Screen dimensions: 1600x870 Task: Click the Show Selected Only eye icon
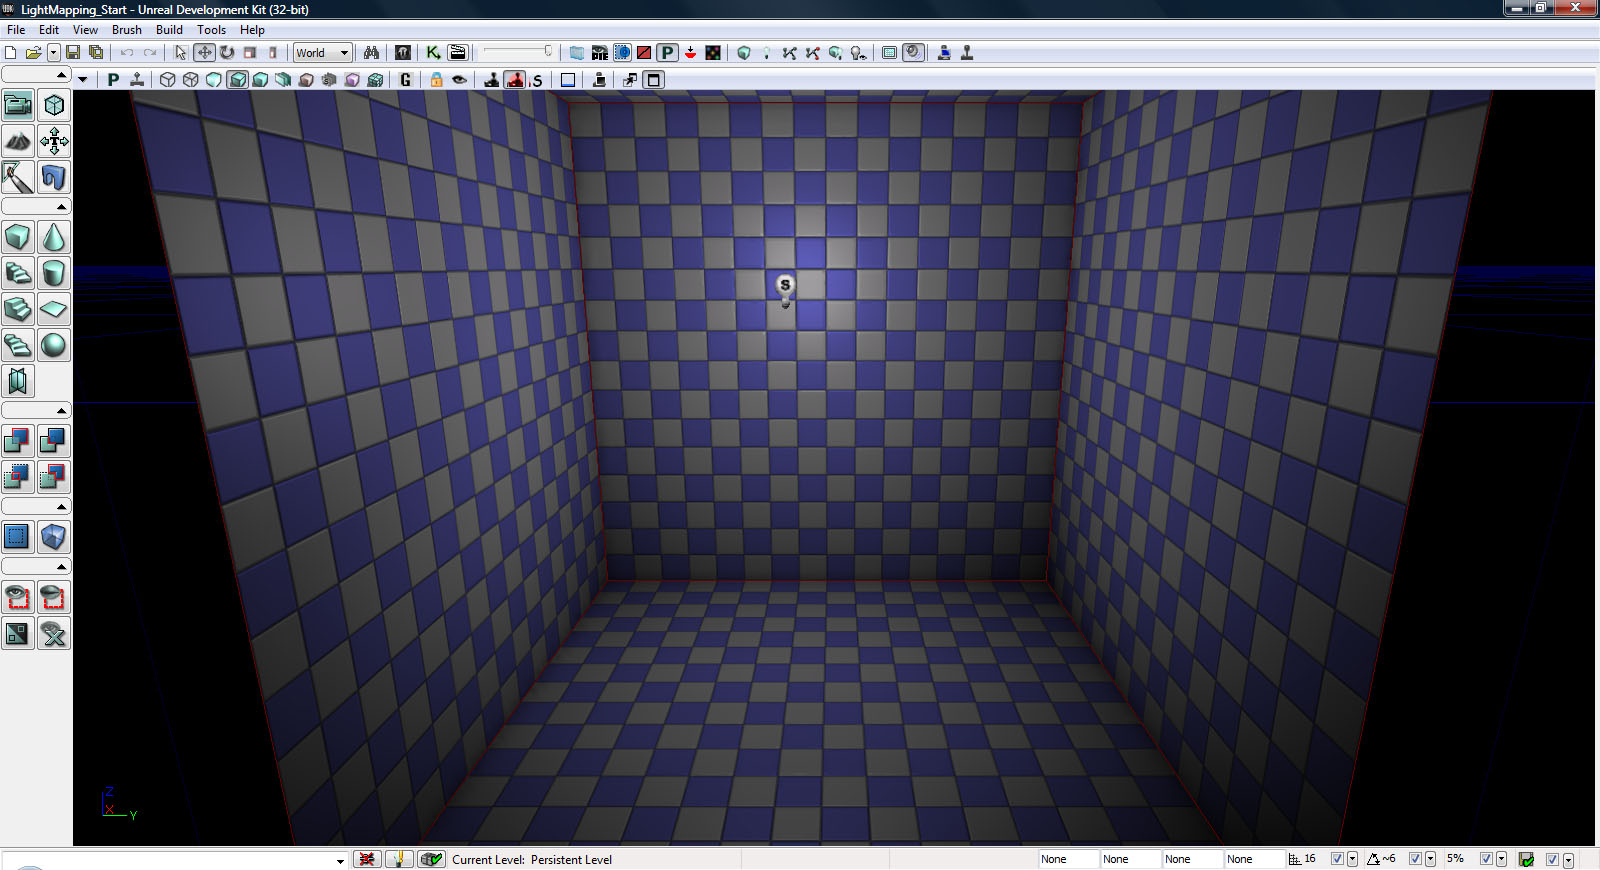[18, 597]
